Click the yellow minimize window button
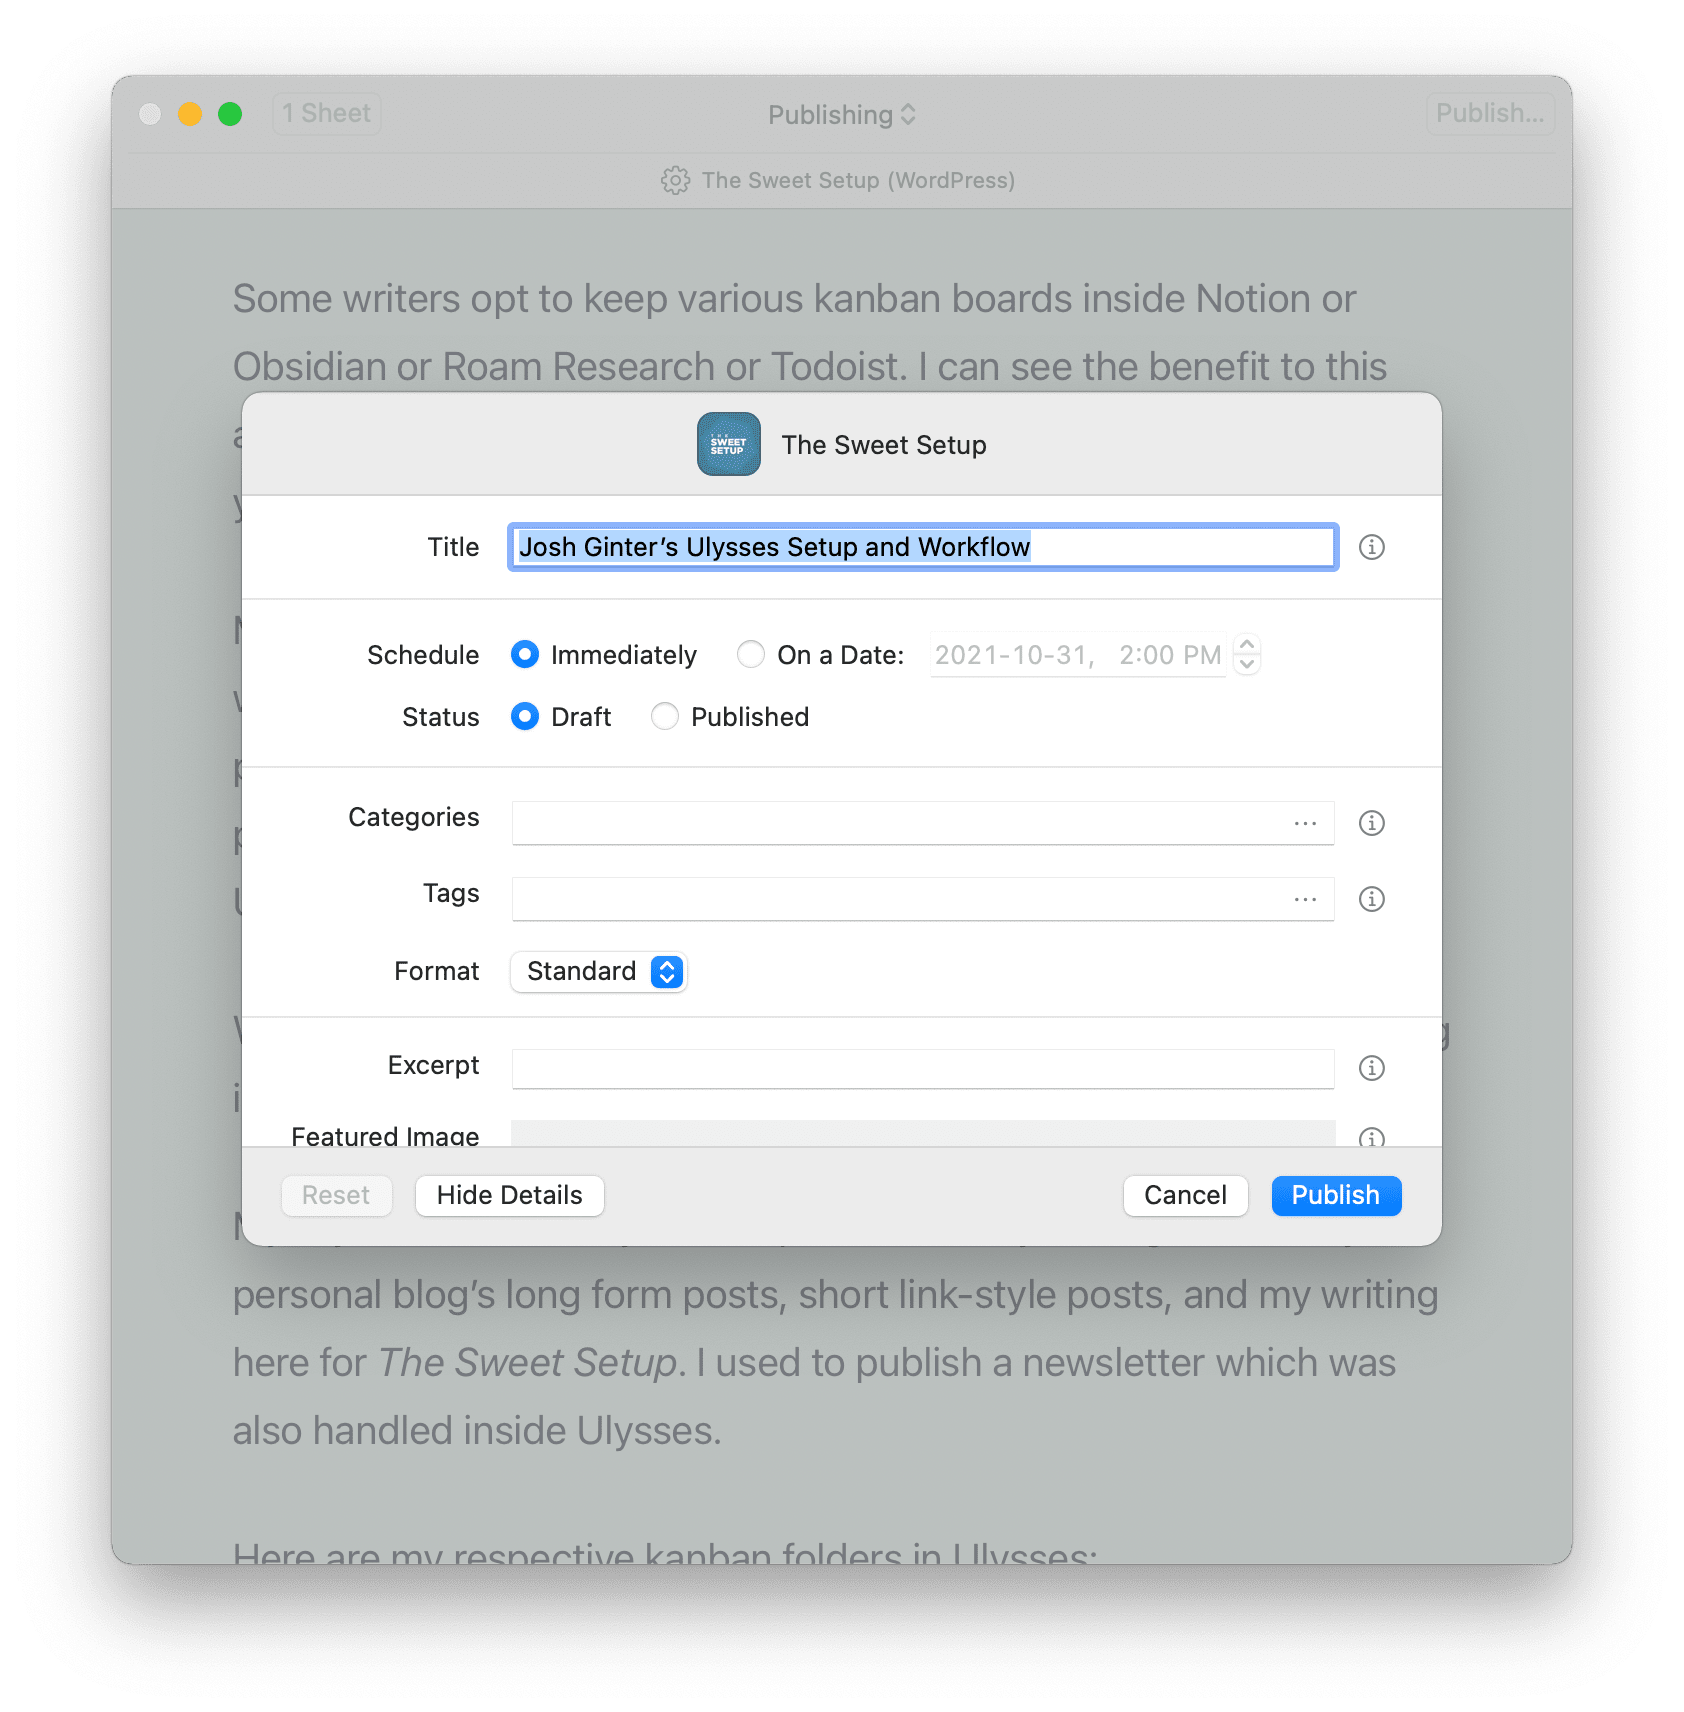The width and height of the screenshot is (1684, 1712). (x=190, y=114)
